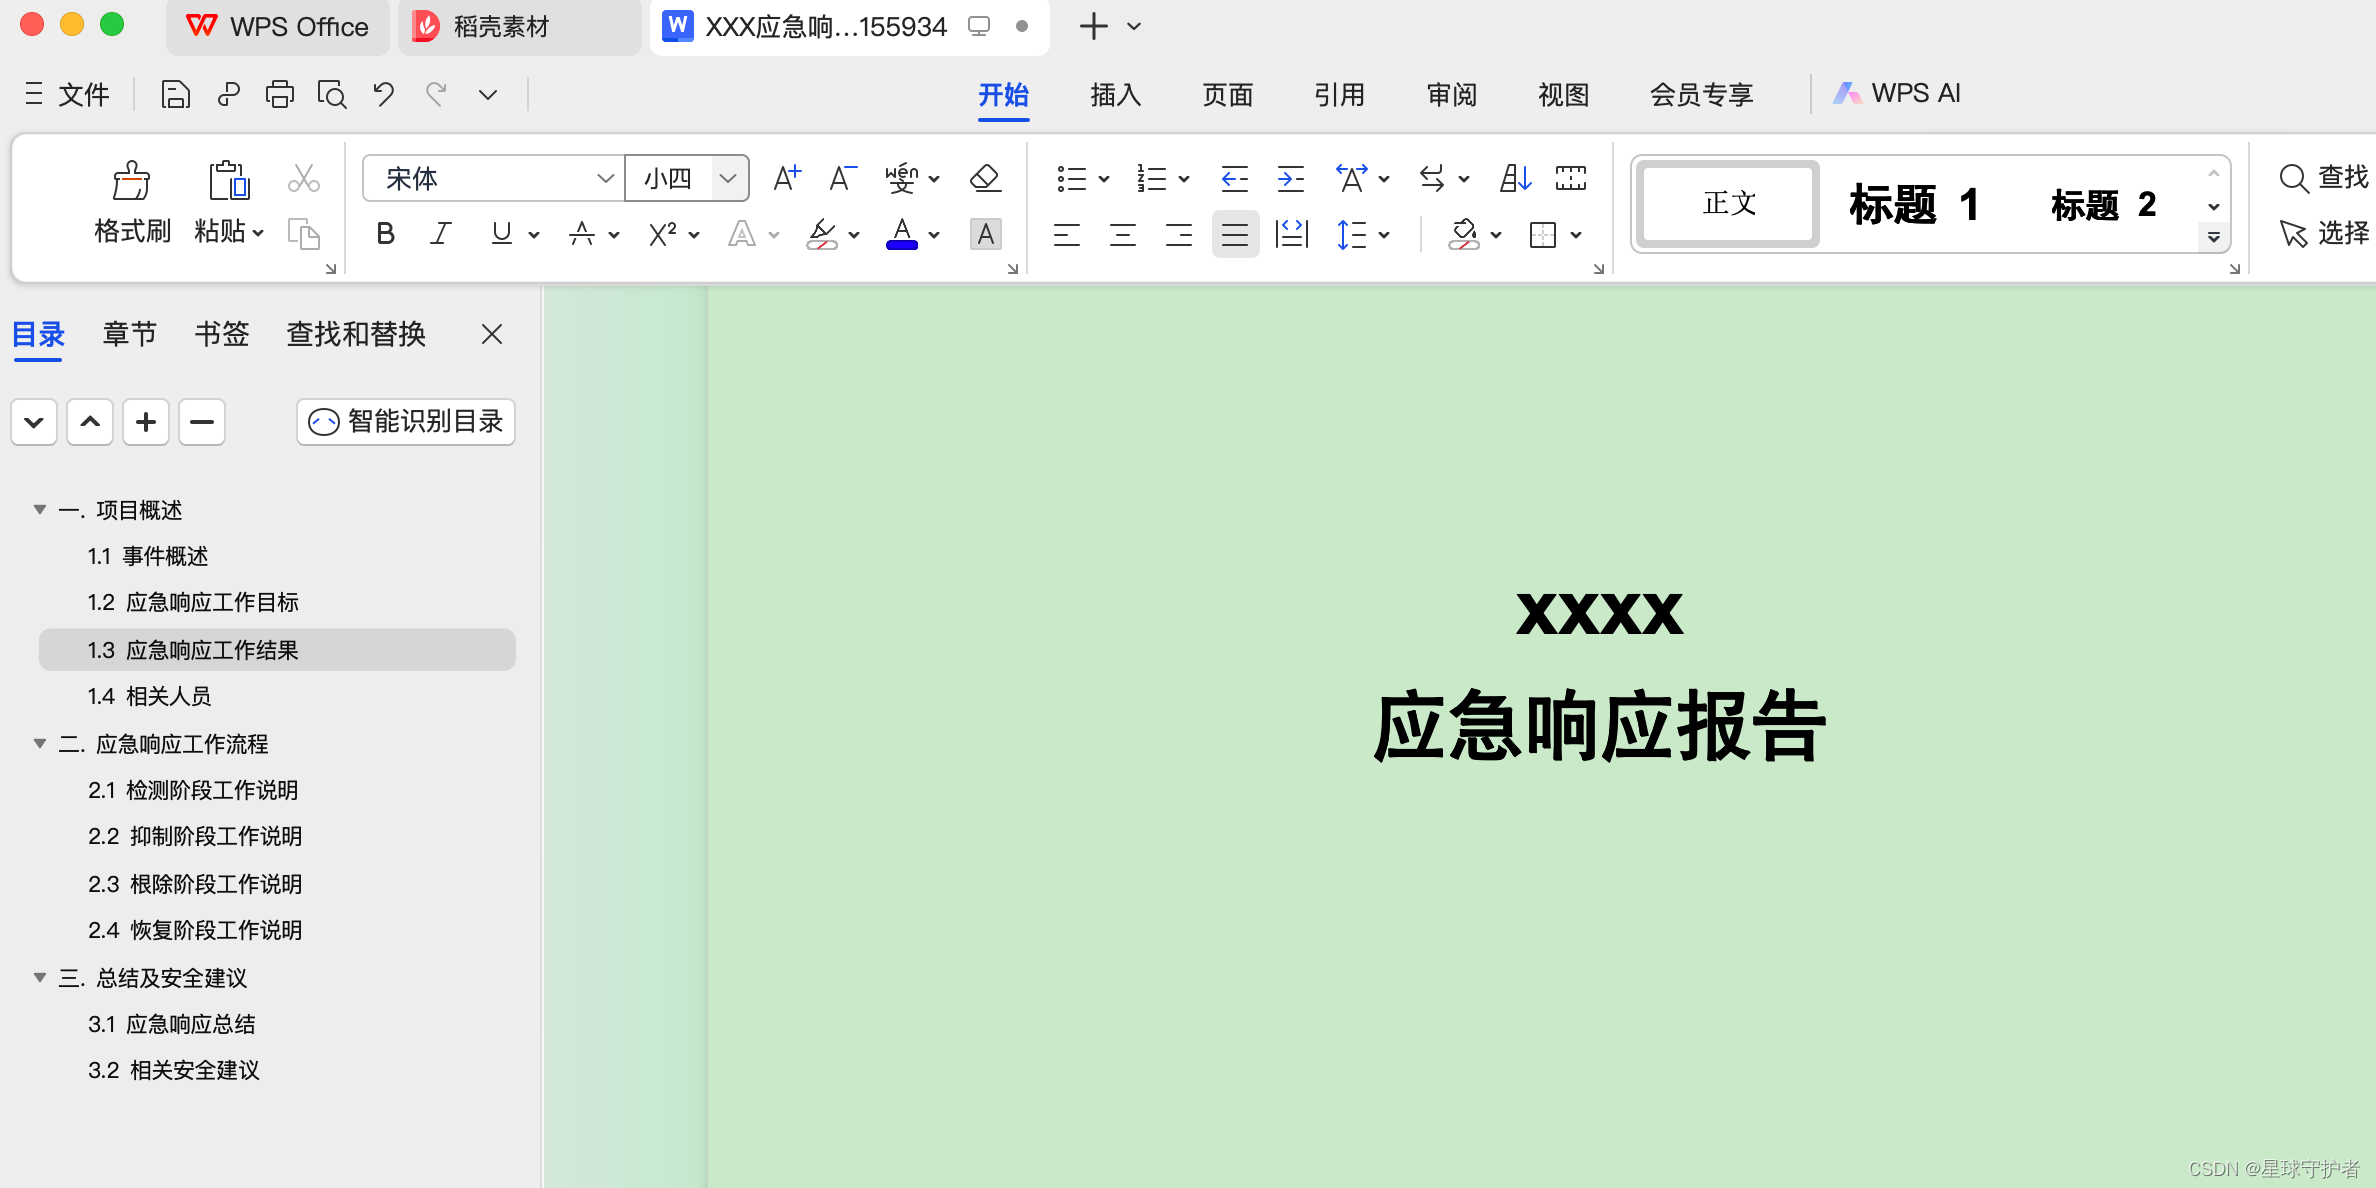Apply the 标题 1 heading style

click(1912, 204)
